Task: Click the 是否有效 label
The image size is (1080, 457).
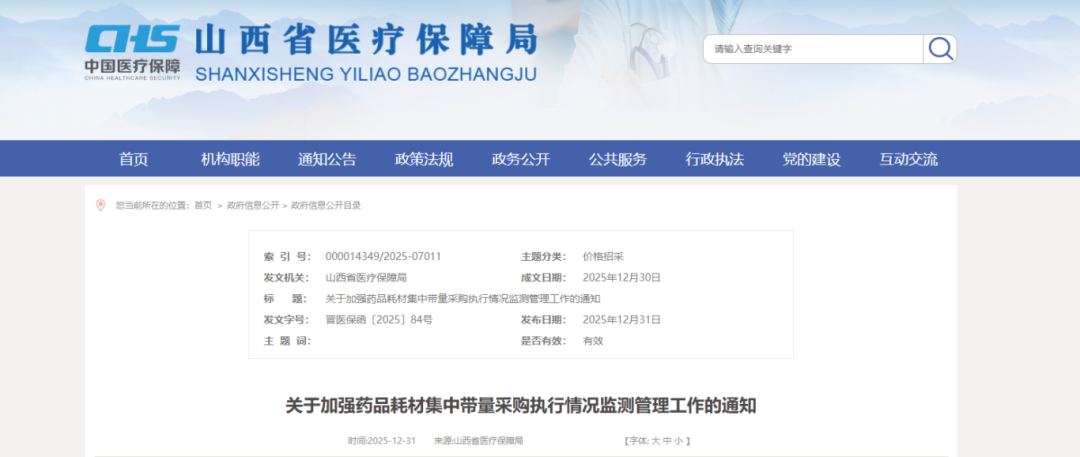Action: (x=543, y=341)
